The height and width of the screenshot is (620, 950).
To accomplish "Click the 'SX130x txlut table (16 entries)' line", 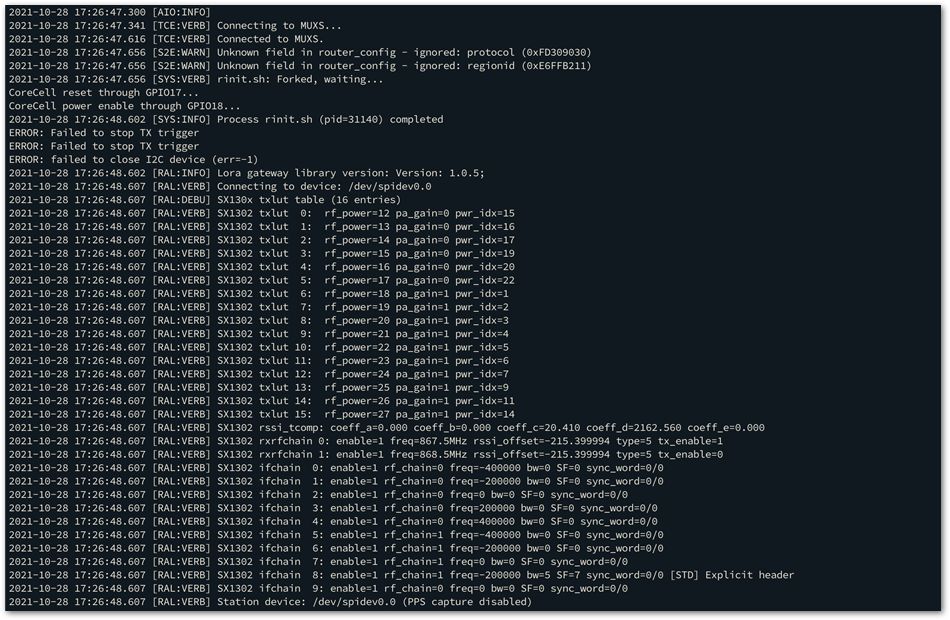I will (205, 199).
